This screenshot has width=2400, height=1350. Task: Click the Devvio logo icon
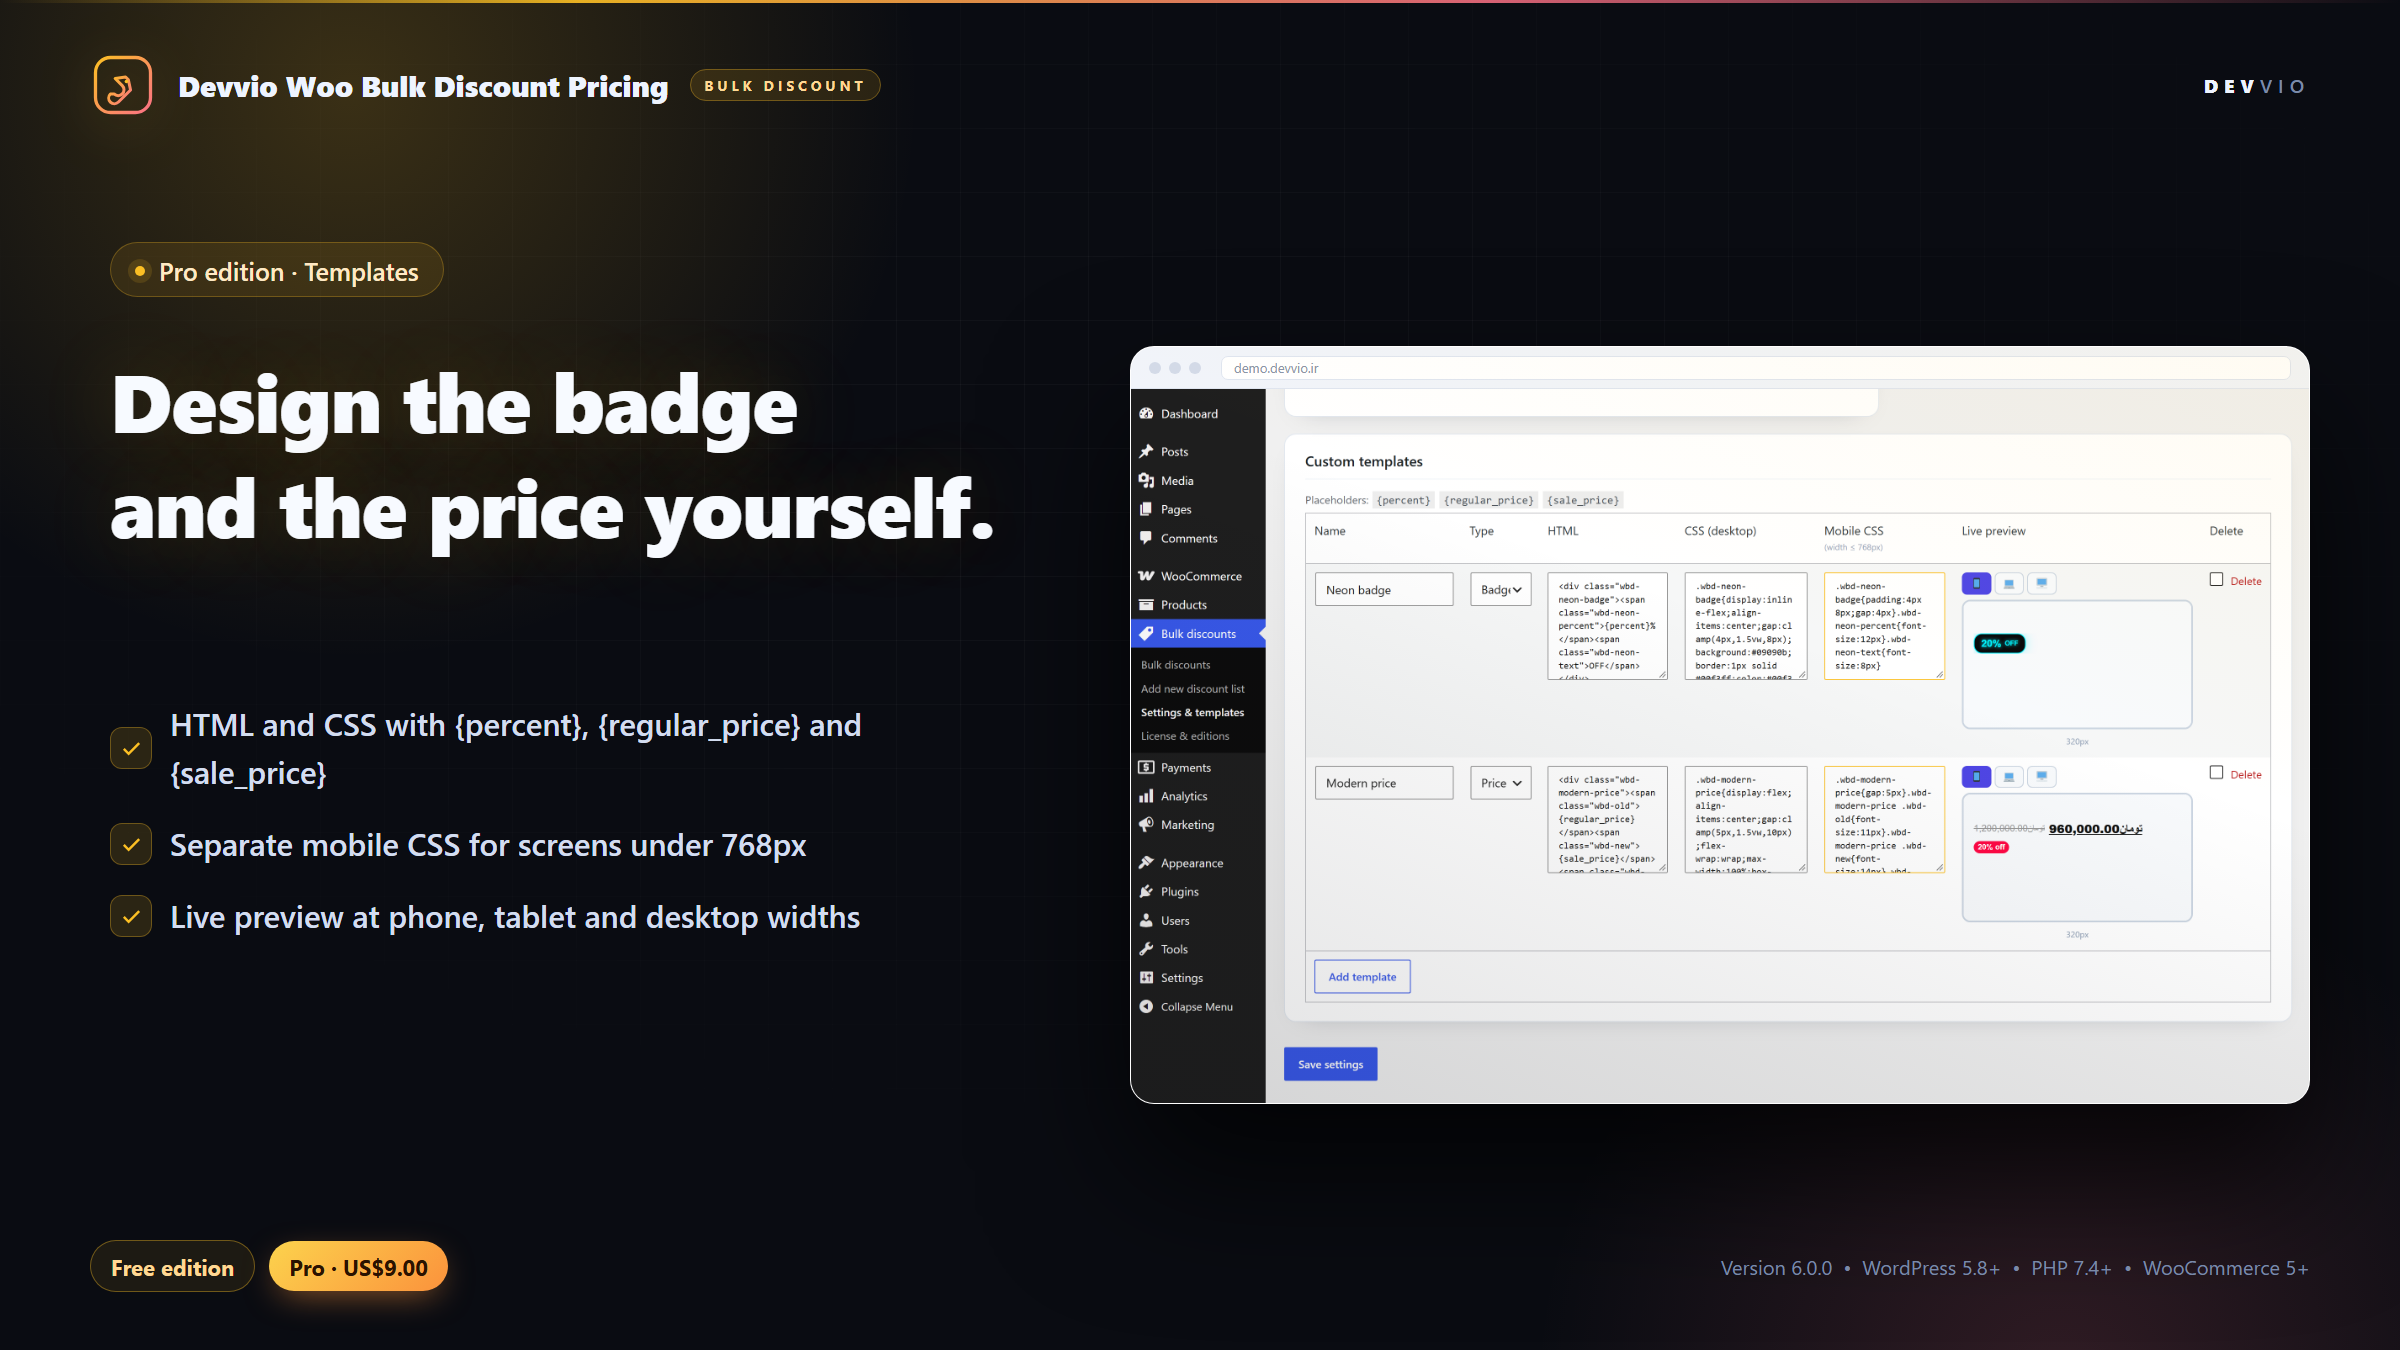tap(123, 85)
